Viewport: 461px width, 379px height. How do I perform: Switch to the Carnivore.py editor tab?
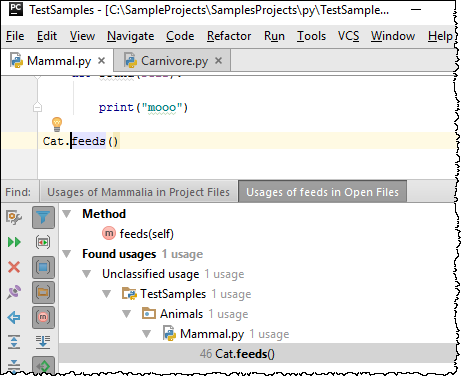click(x=172, y=61)
